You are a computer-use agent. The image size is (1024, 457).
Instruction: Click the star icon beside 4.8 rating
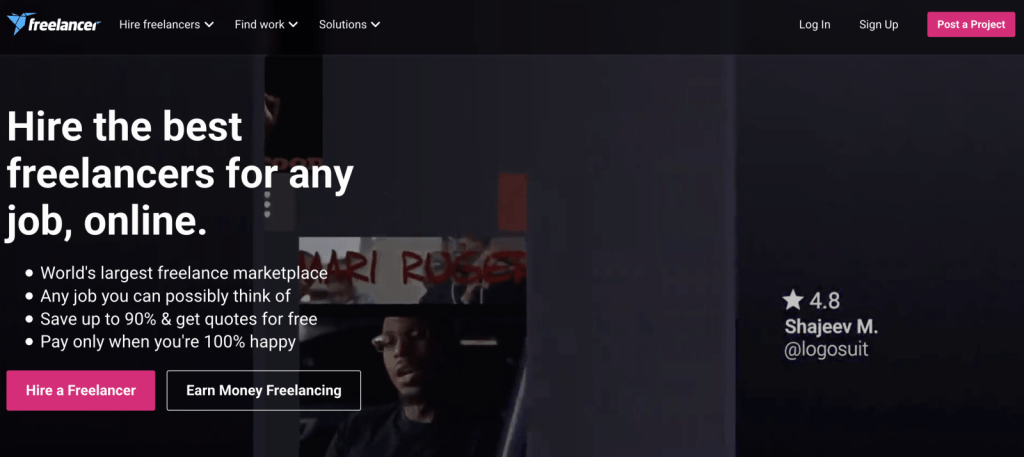tap(793, 300)
